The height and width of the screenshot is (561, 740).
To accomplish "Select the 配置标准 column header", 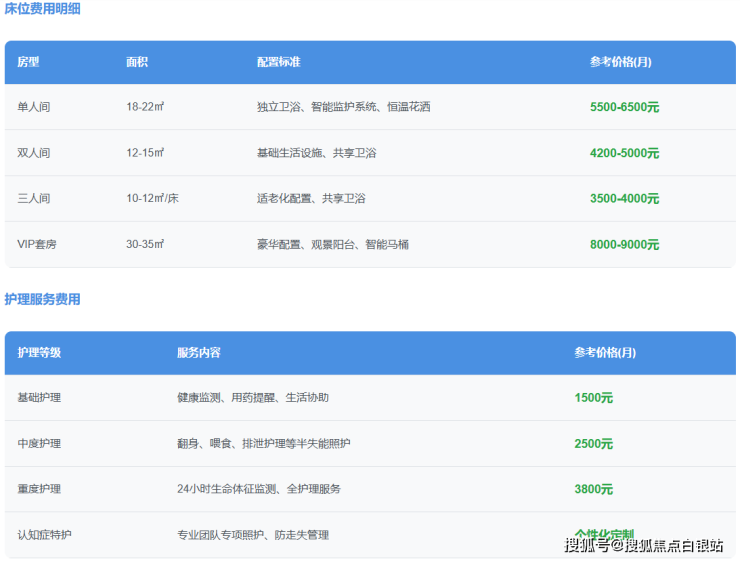I will [278, 62].
